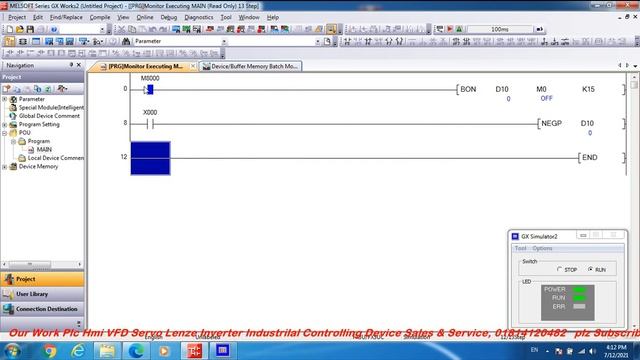Open the Project menu
640x360 pixels.
[x=17, y=17]
